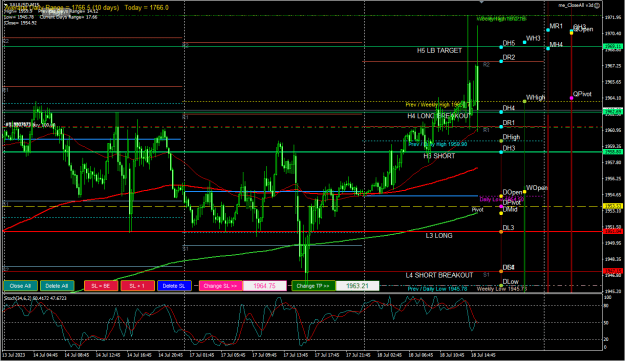This screenshot has width=625, height=361.
Task: Click the DL3 level label
Action: point(508,228)
